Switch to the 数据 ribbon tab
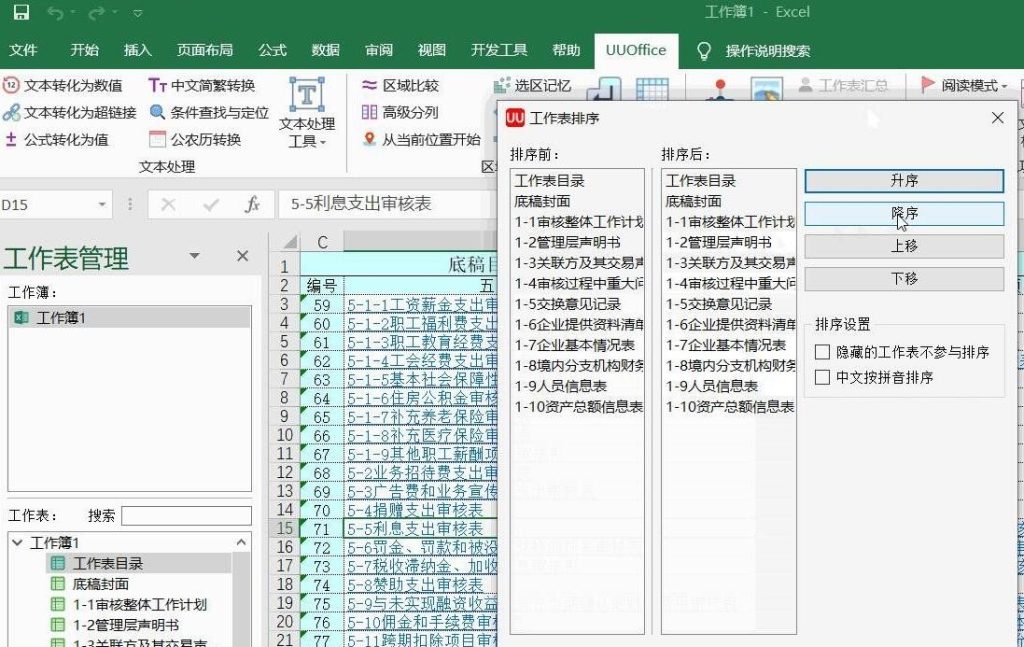1024x647 pixels. click(325, 50)
